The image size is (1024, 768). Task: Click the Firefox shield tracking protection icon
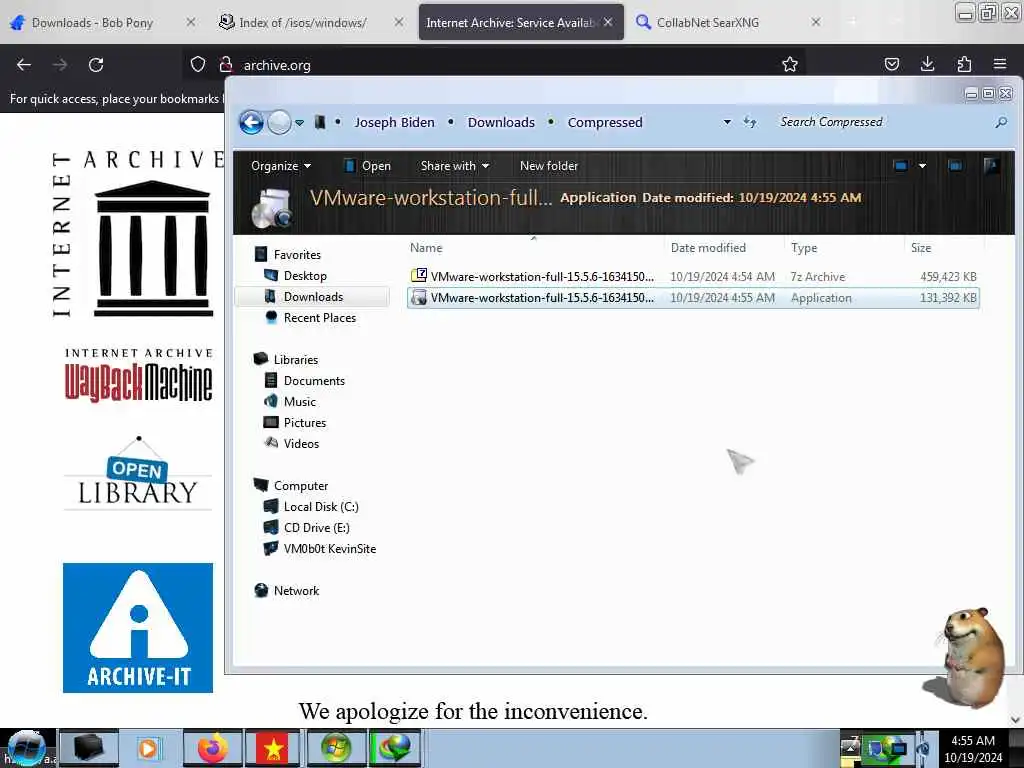tap(198, 65)
